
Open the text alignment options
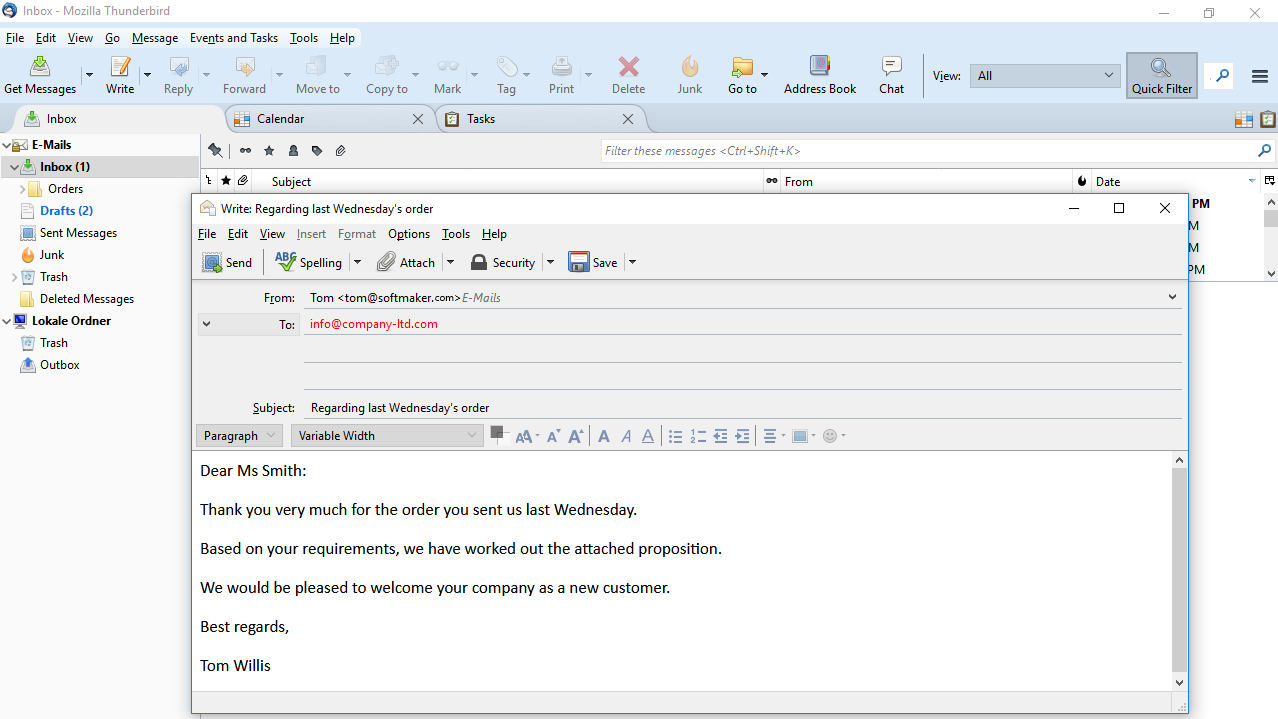point(774,436)
